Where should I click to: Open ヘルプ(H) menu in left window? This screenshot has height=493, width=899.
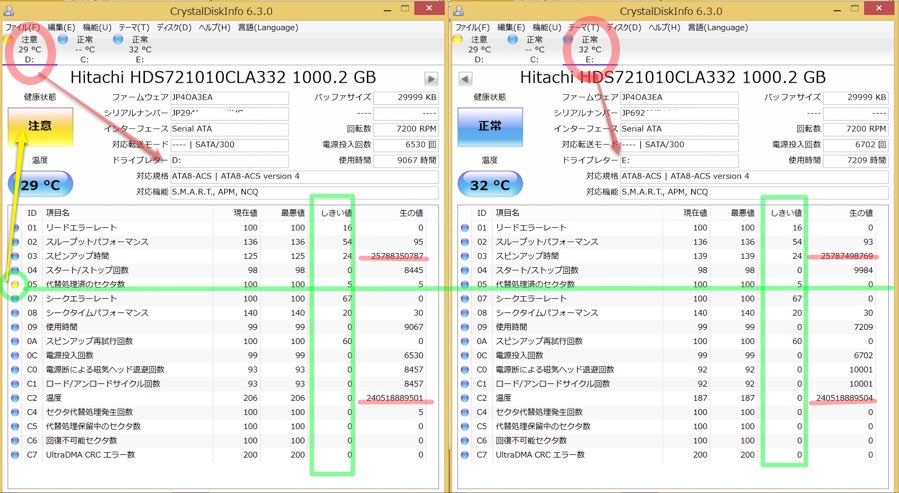coord(214,28)
